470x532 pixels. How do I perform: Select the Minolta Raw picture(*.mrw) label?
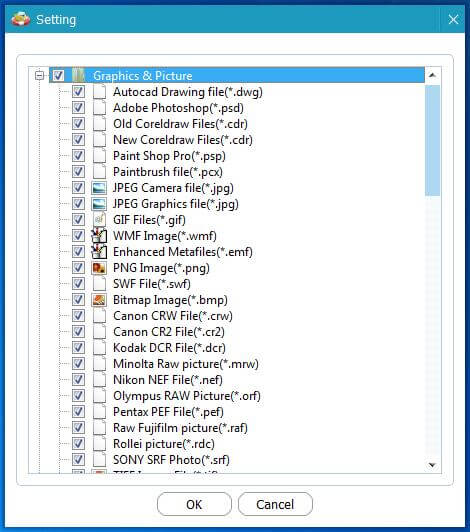click(x=186, y=364)
